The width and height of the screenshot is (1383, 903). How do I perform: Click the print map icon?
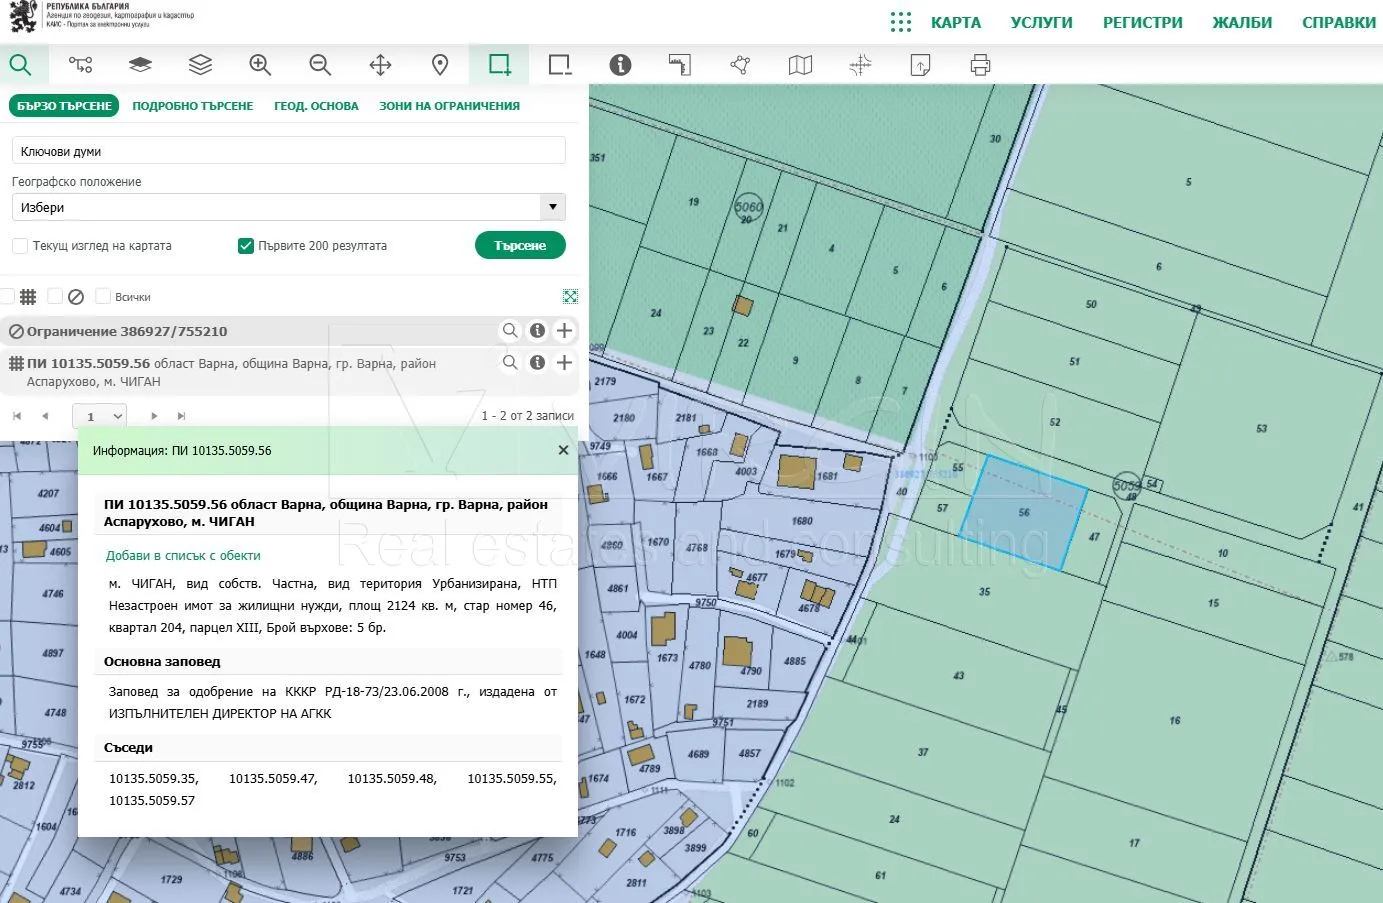[980, 65]
